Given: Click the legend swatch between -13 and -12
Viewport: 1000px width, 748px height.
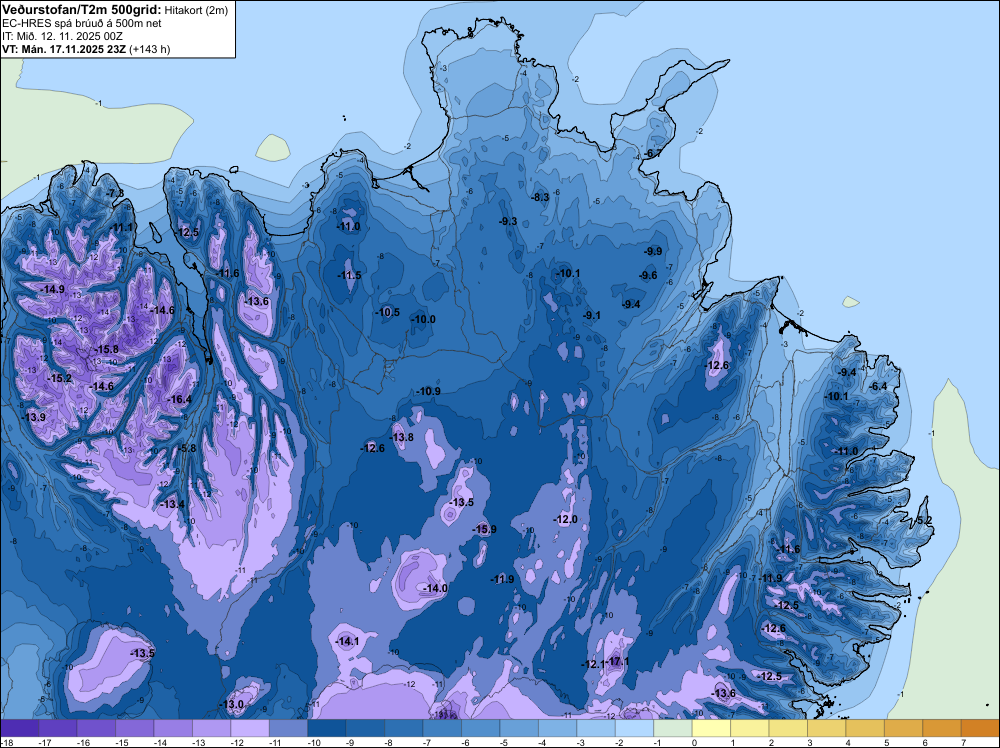Looking at the screenshot, I should [212, 728].
